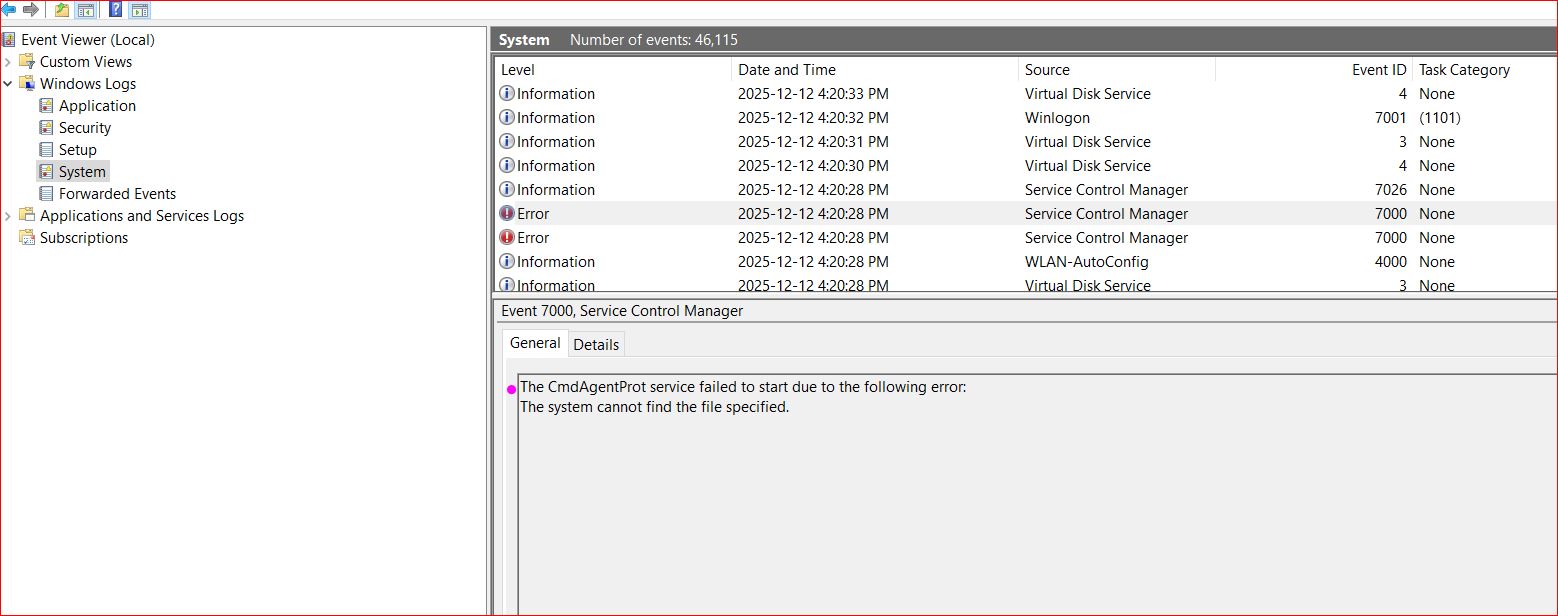Select Subscriptions in the tree
Screen dimensions: 1558x616
click(84, 238)
